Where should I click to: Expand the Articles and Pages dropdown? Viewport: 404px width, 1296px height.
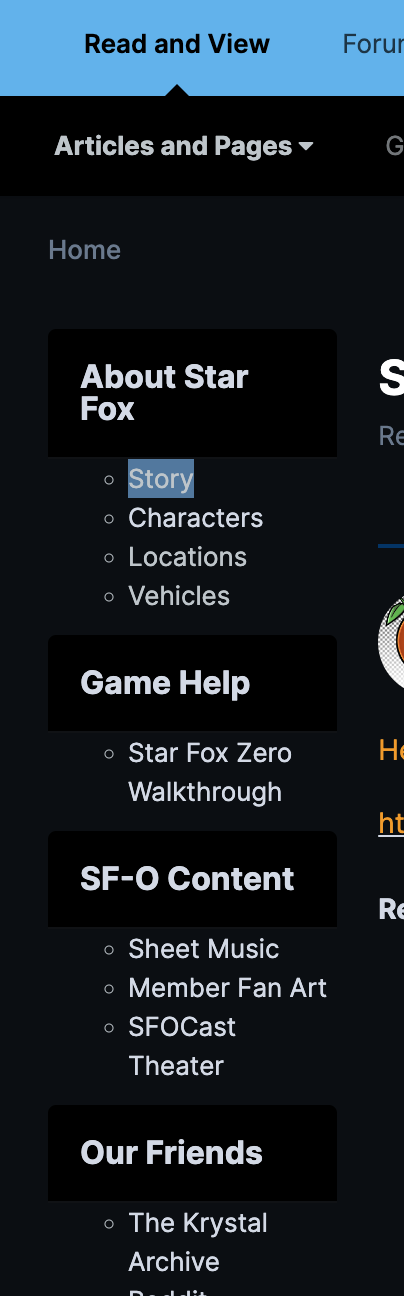click(184, 146)
